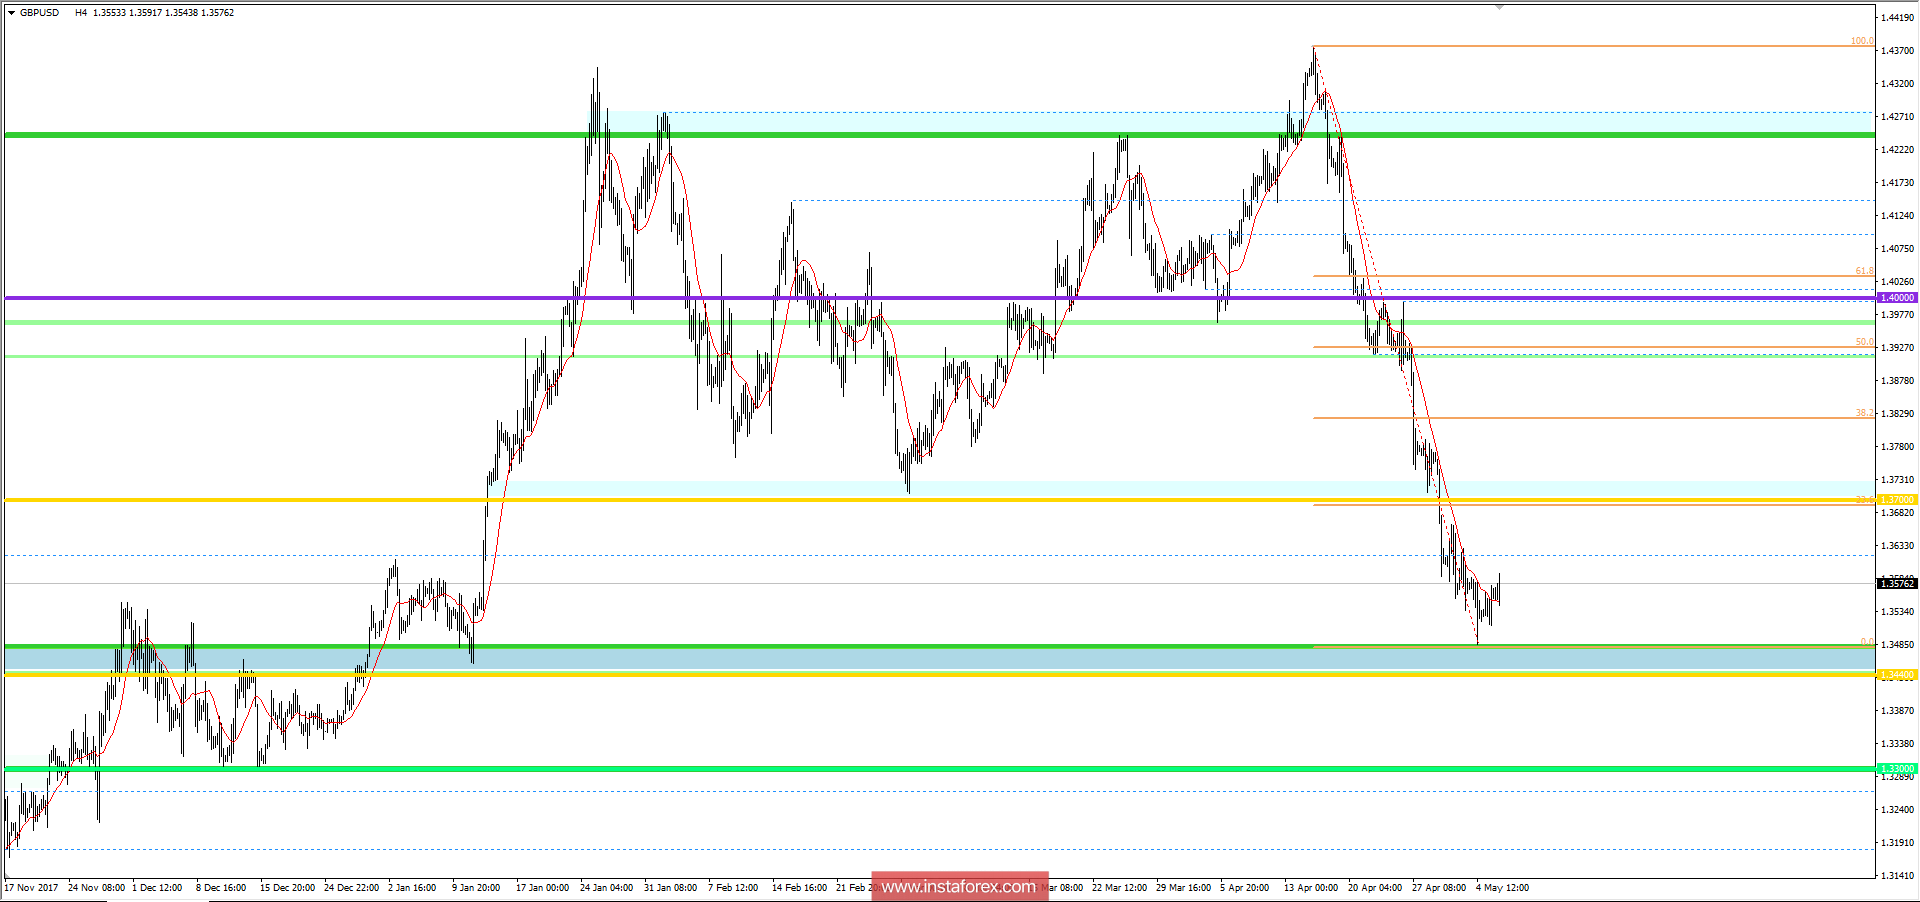Click the 17 Nov 2017 date label

click(x=32, y=888)
